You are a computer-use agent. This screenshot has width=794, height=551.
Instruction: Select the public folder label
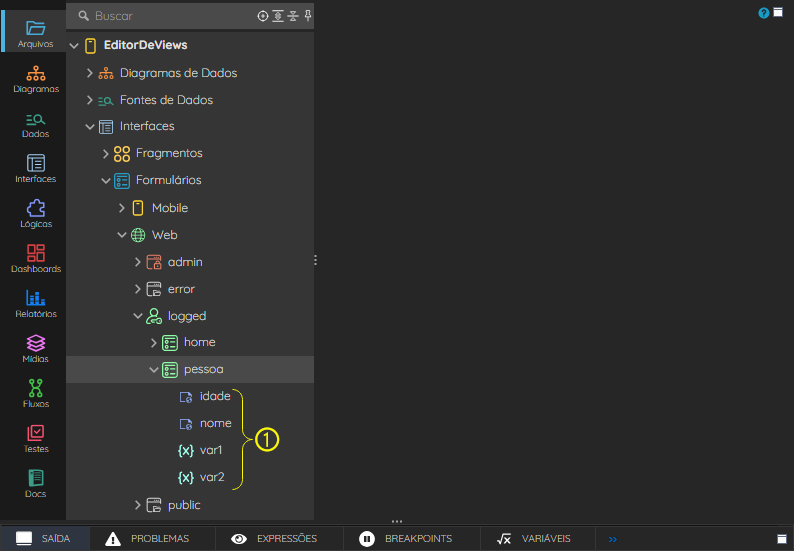(184, 505)
